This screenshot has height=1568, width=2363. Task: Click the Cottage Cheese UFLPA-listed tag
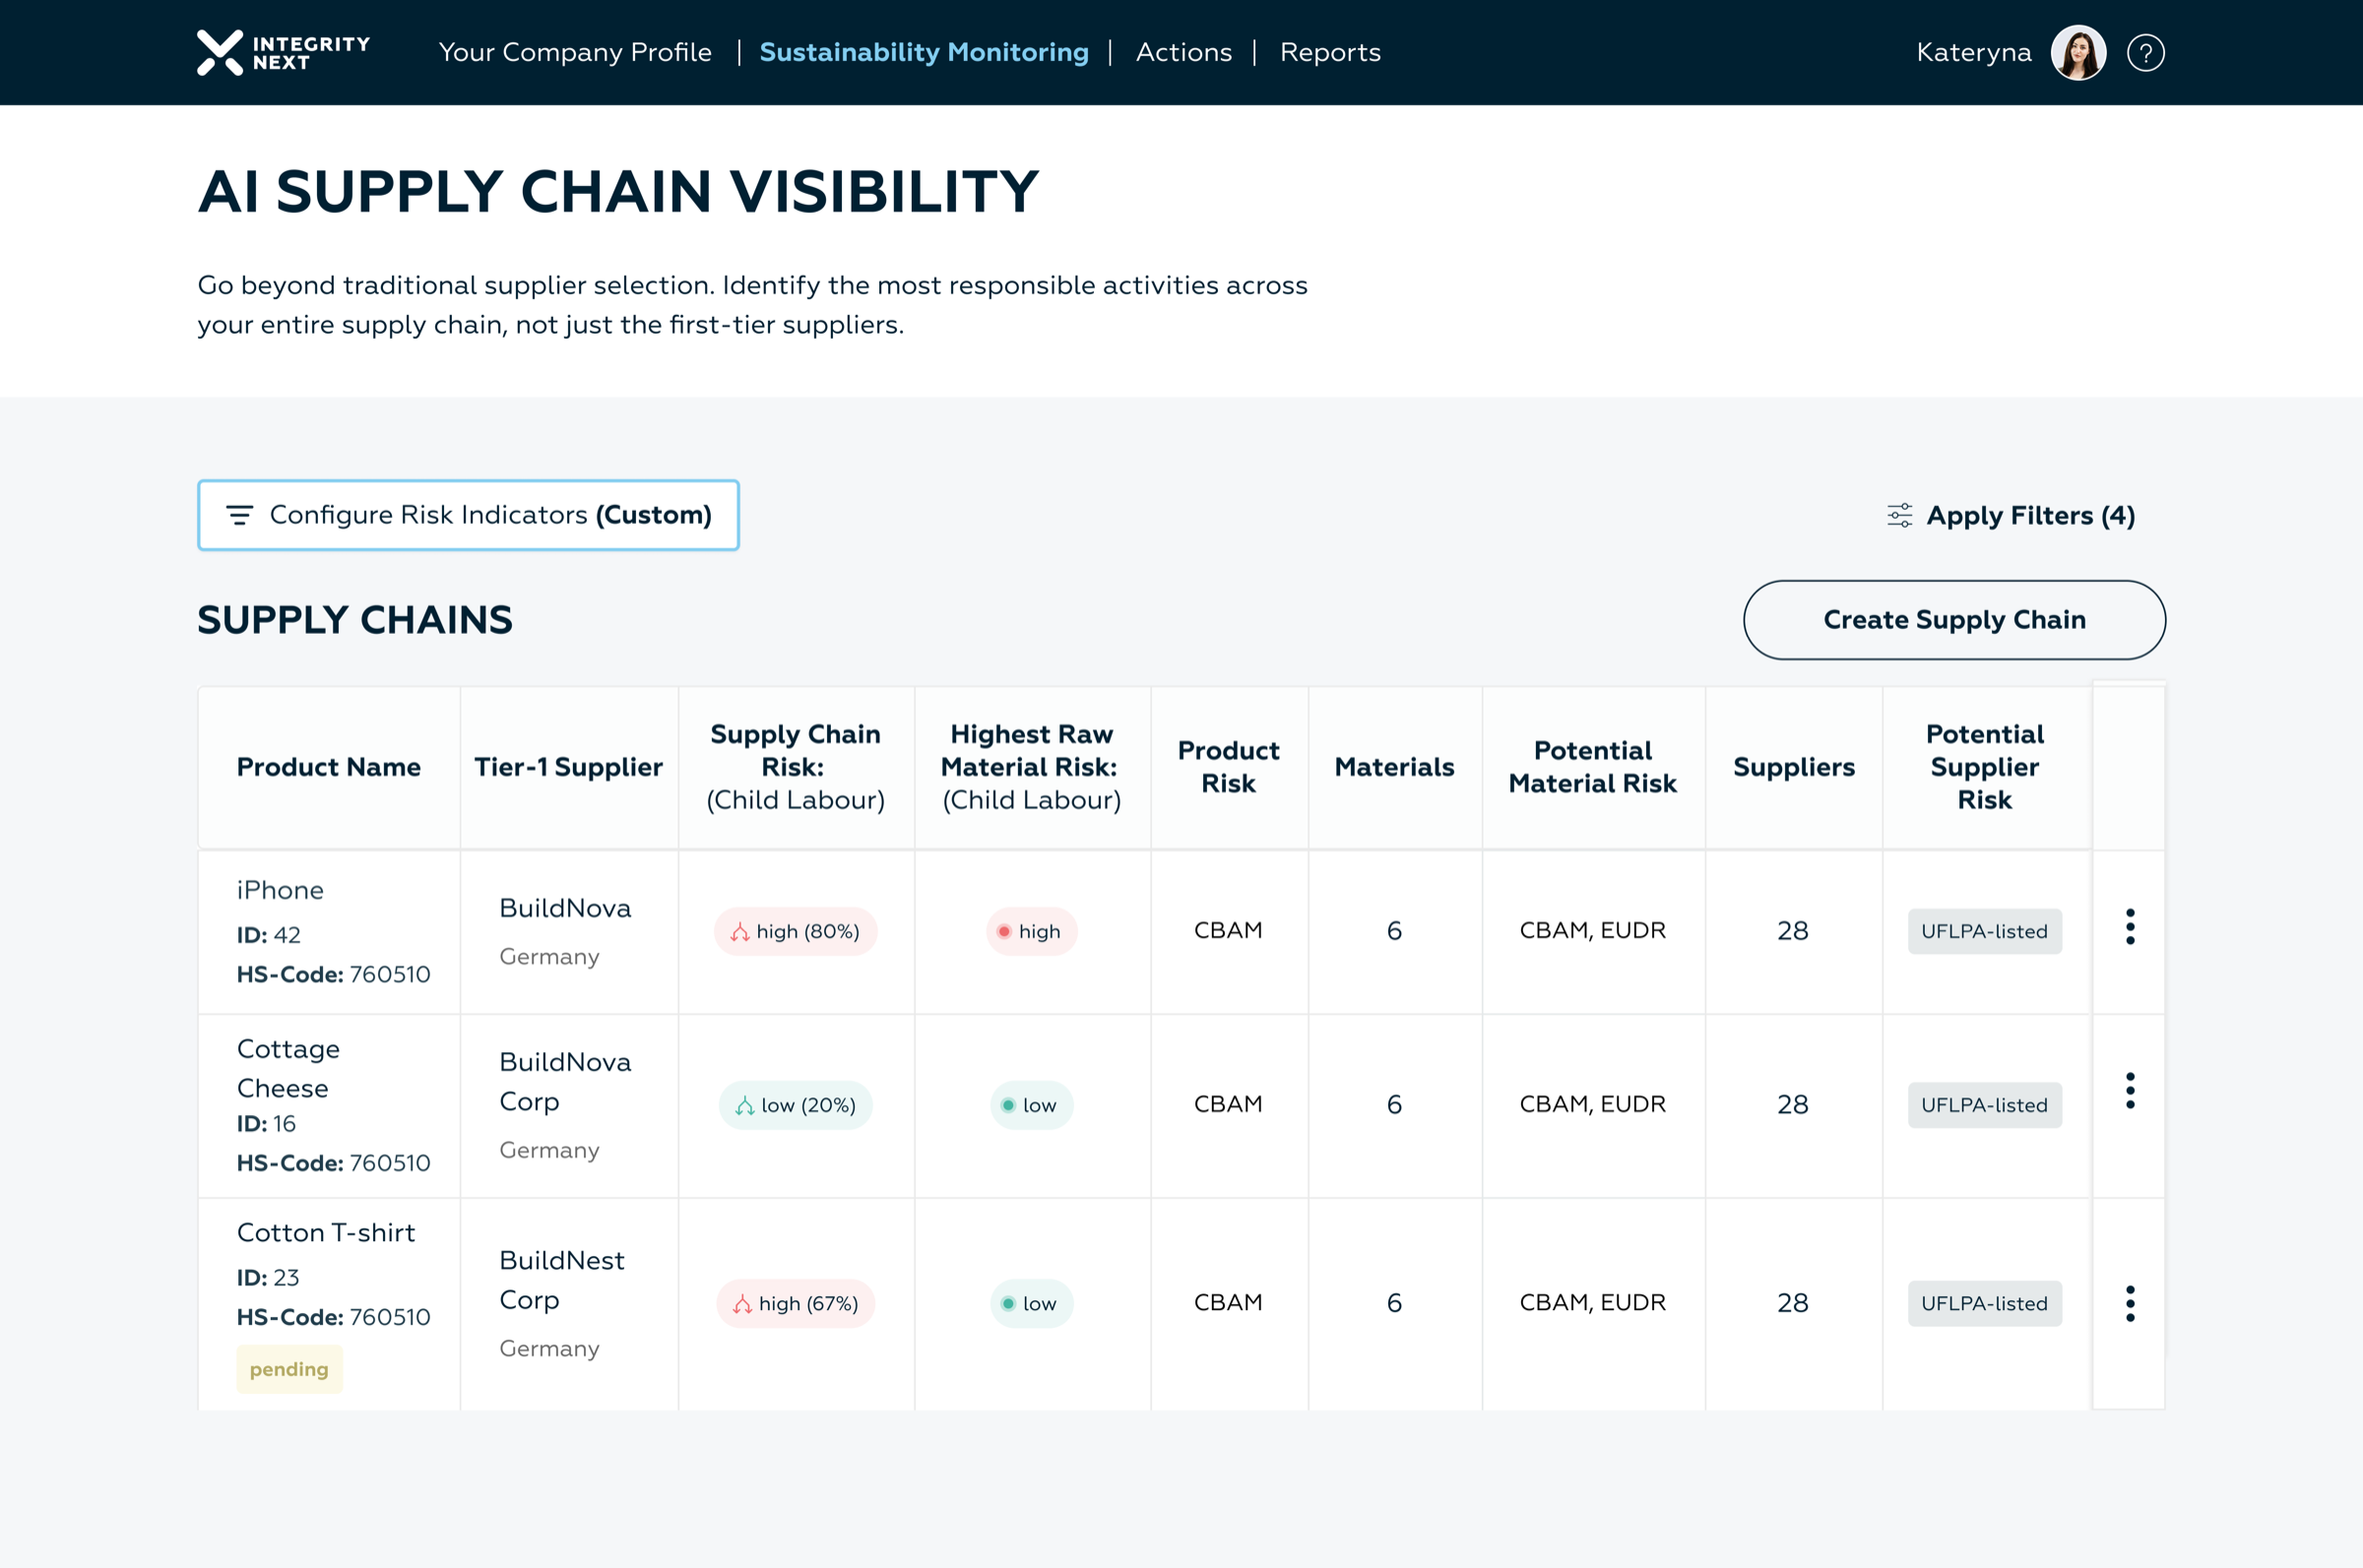[1984, 1105]
